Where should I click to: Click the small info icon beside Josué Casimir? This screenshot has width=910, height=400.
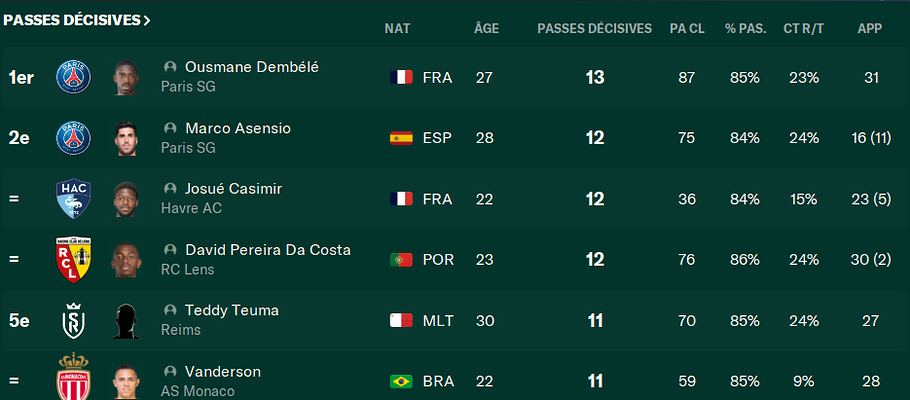click(x=170, y=189)
